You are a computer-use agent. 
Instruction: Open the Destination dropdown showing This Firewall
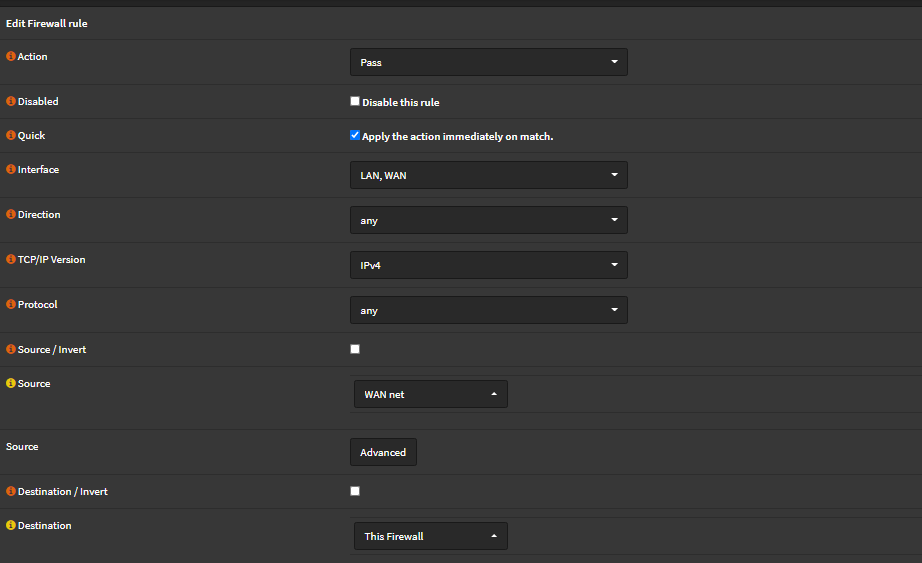pyautogui.click(x=430, y=536)
